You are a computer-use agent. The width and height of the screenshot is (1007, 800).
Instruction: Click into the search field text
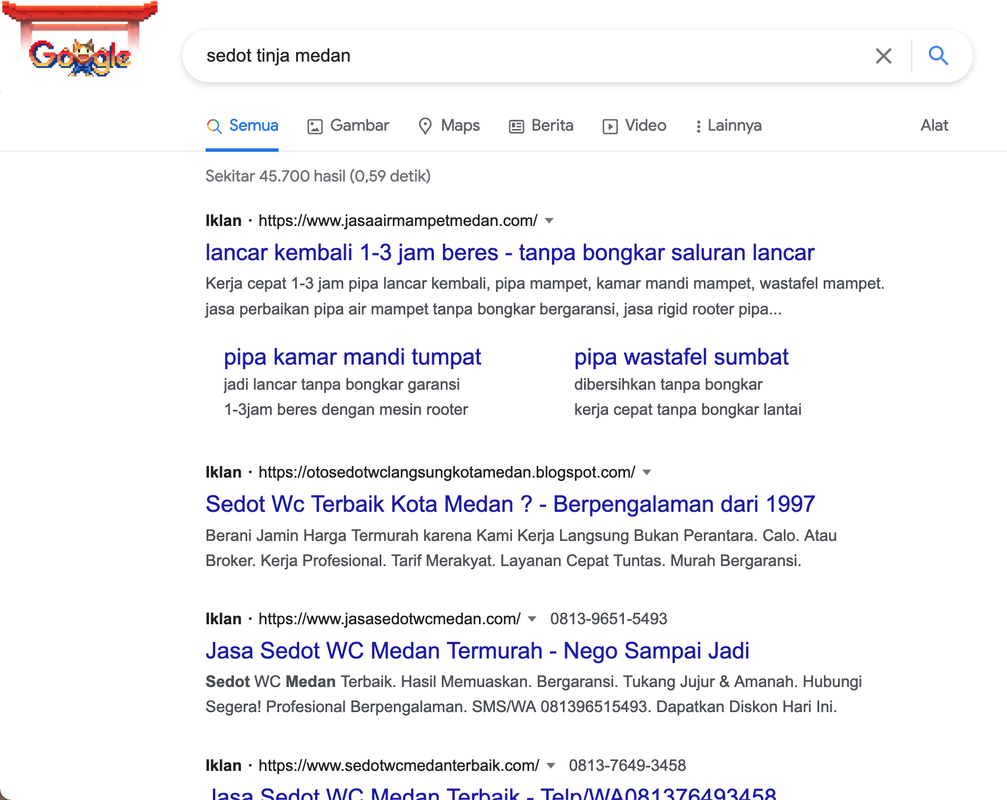pos(500,56)
